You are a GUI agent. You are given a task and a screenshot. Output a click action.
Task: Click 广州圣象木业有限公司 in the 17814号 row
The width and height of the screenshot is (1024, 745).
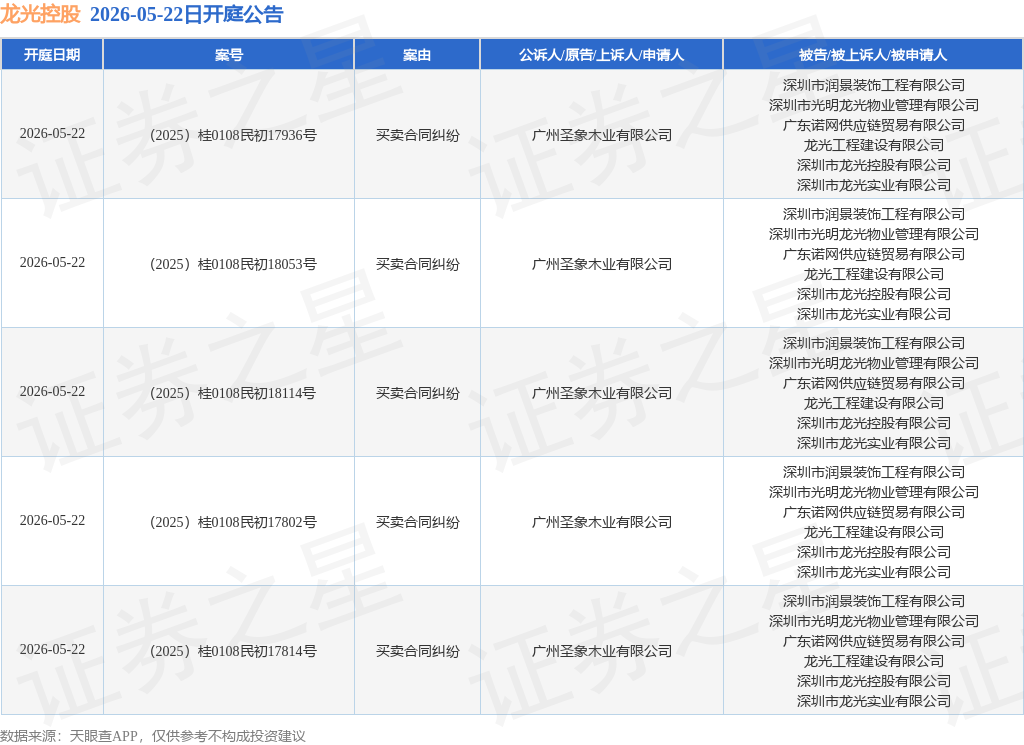tap(601, 651)
